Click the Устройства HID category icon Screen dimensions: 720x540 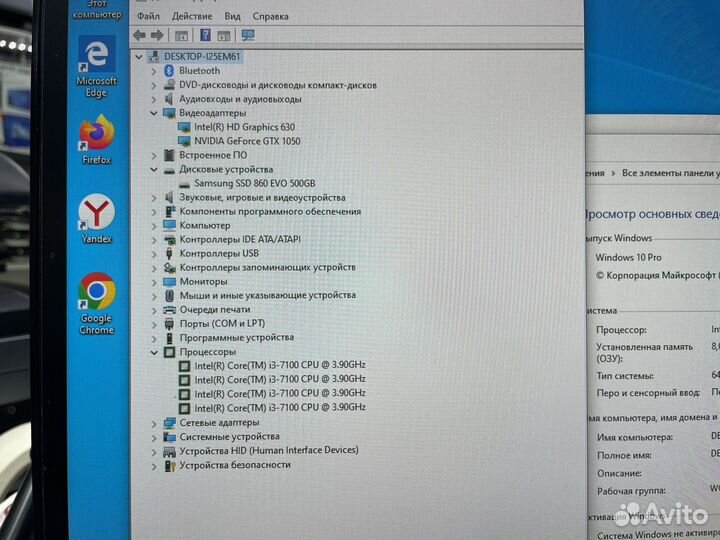coord(169,451)
